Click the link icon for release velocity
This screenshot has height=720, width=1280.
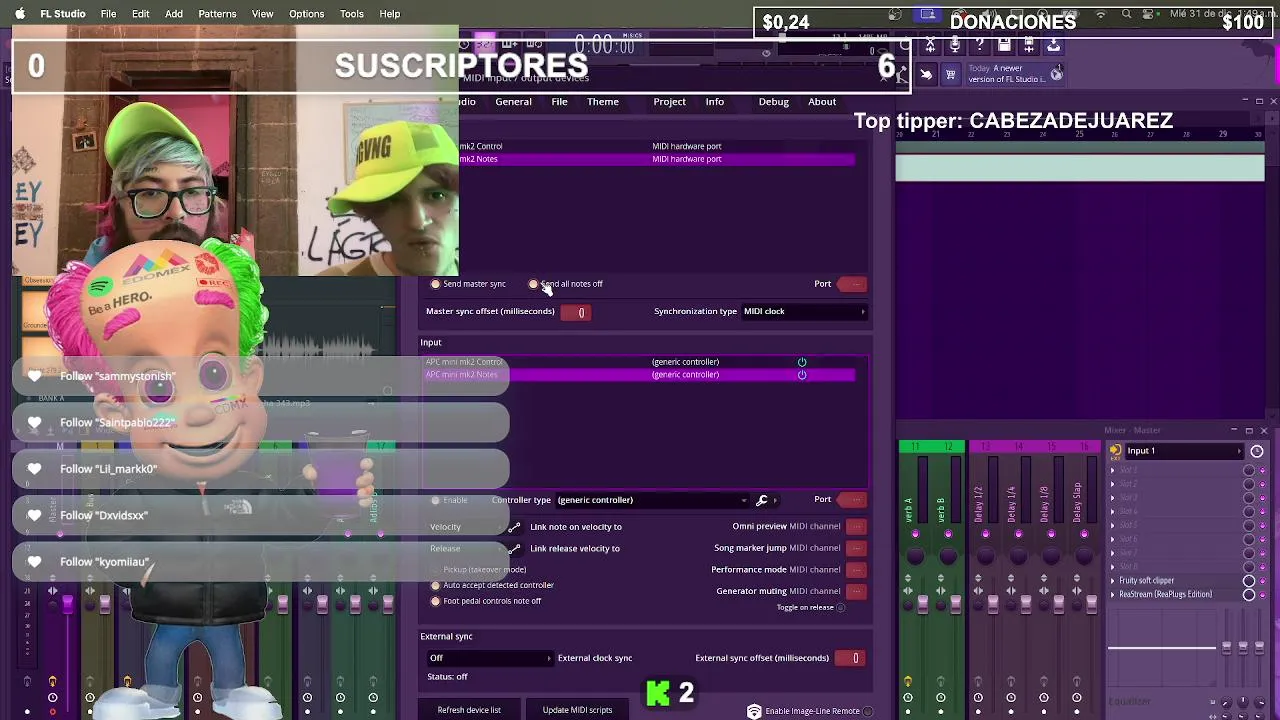pyautogui.click(x=514, y=549)
